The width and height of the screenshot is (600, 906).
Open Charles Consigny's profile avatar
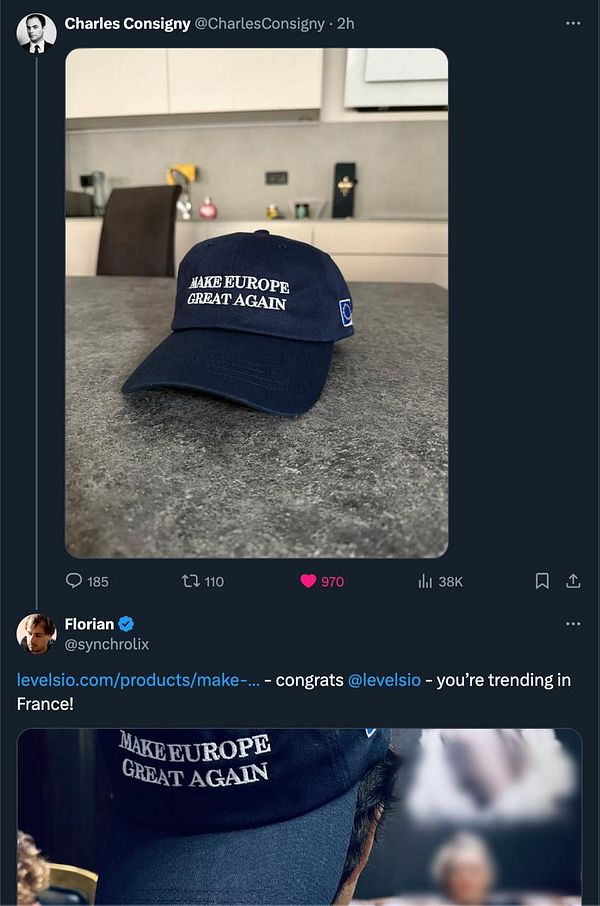coord(37,23)
